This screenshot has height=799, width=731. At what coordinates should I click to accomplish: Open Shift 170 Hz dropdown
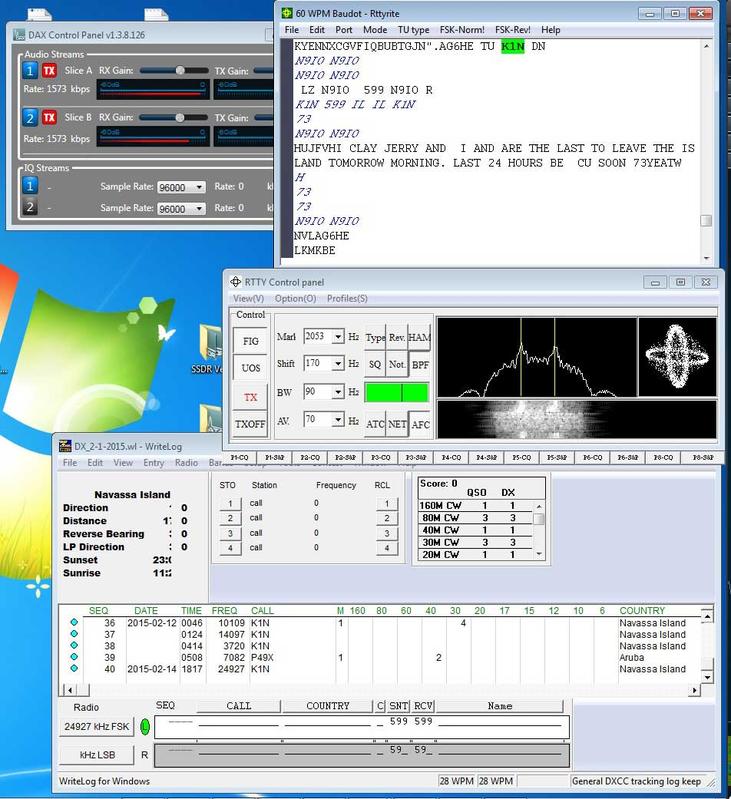[337, 363]
